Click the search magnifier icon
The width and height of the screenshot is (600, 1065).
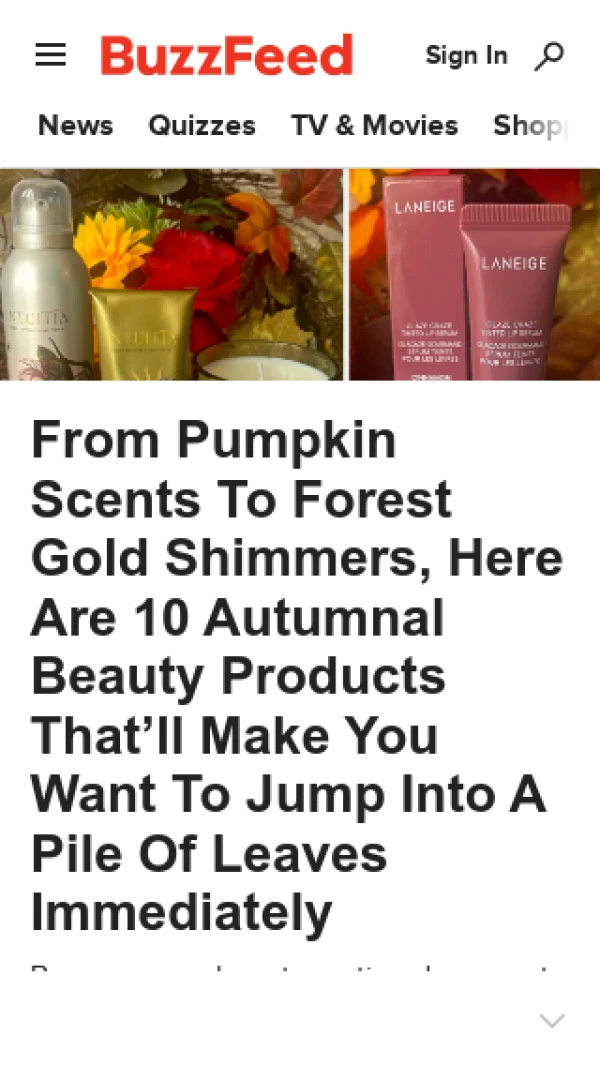tap(549, 56)
